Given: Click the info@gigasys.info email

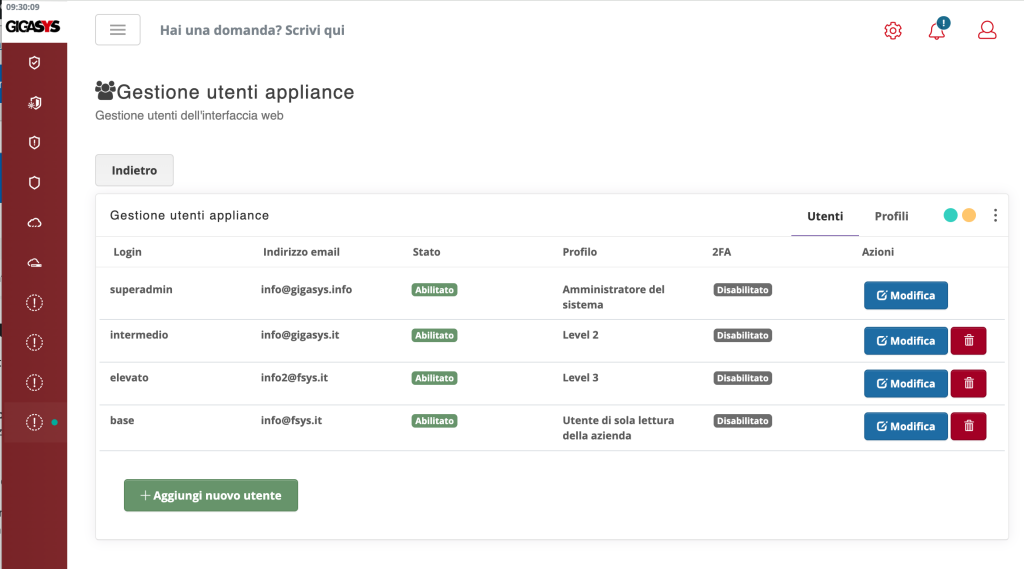Looking at the screenshot, I should coord(306,289).
